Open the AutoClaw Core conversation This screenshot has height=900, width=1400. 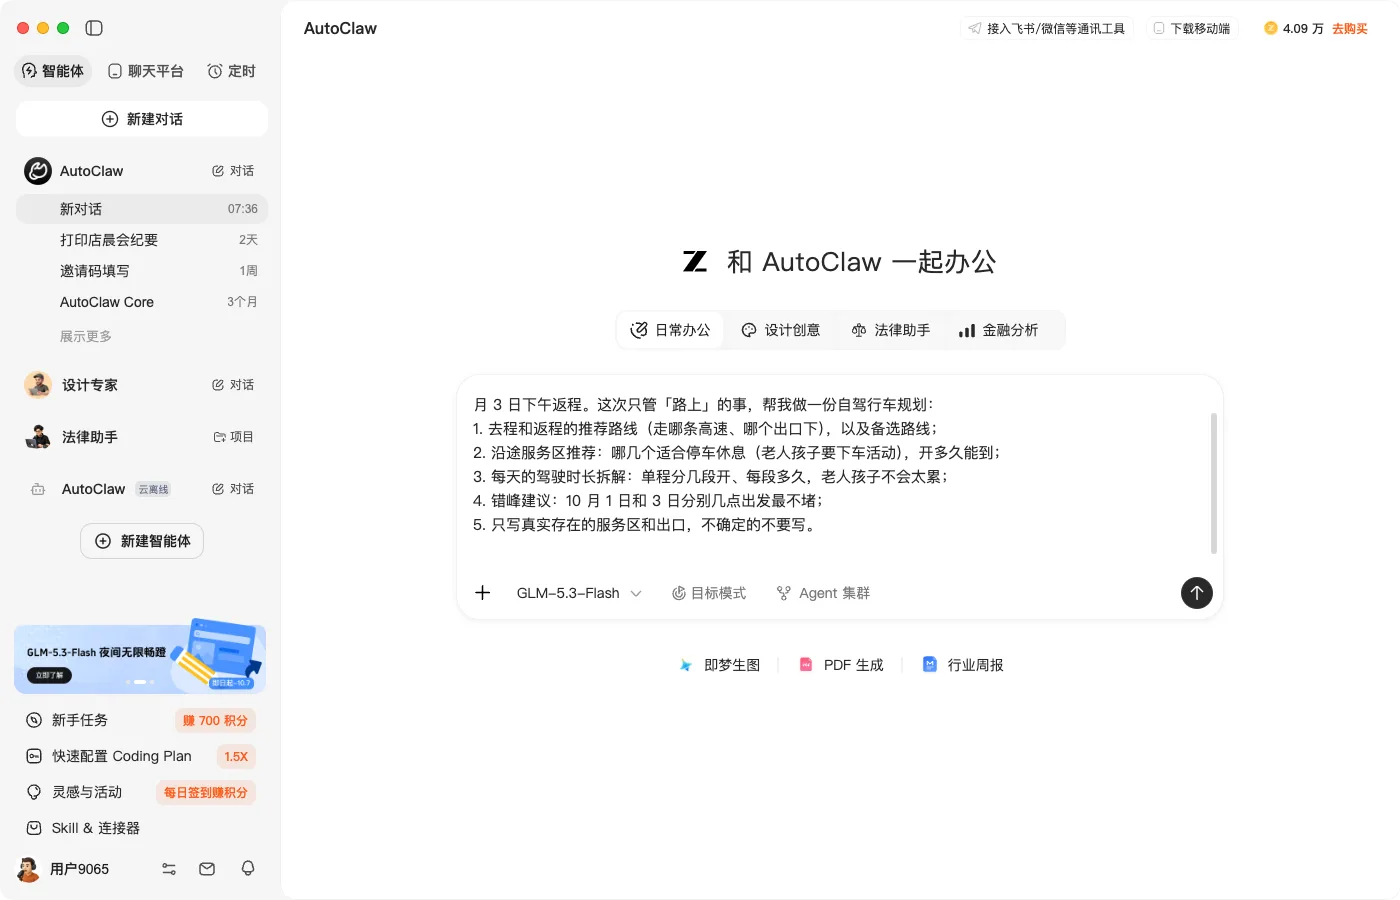click(142, 302)
